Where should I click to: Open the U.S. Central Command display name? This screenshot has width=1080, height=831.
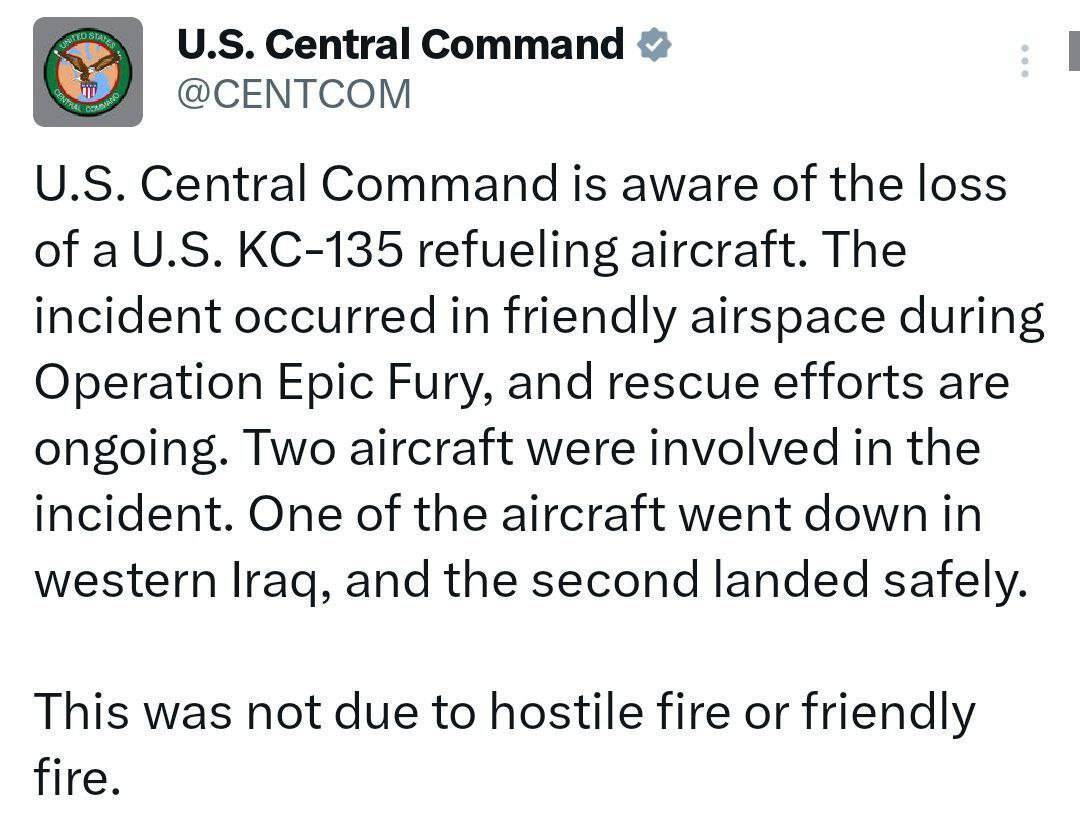[399, 45]
